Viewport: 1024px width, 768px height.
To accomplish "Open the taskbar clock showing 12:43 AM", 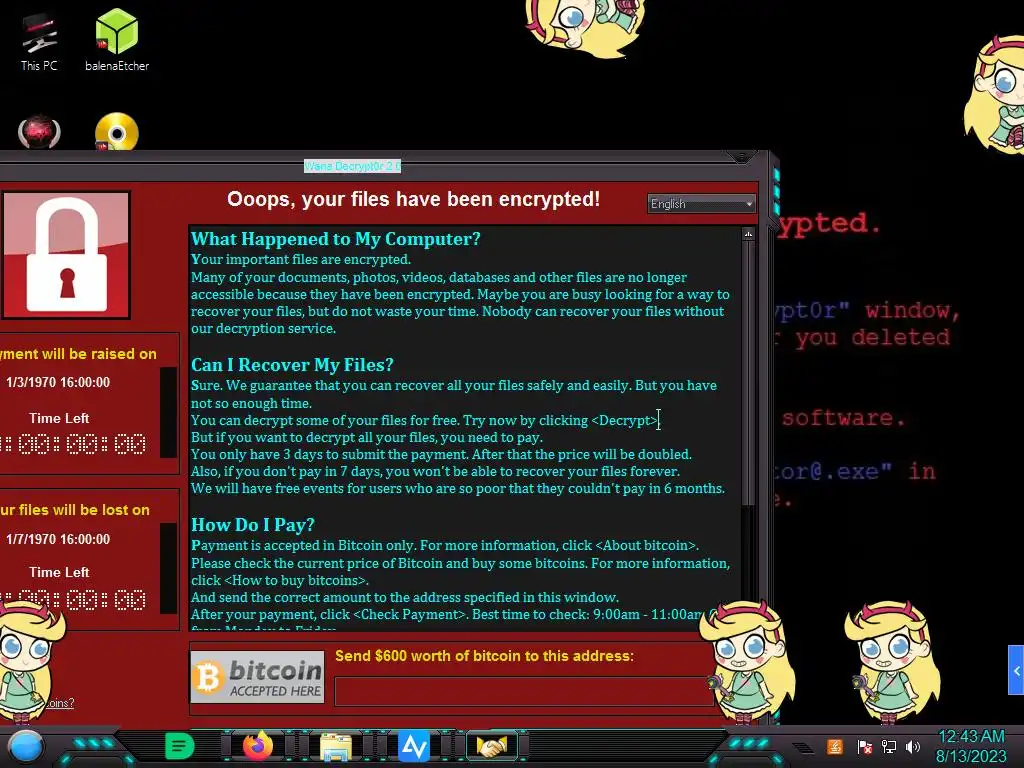I will (971, 746).
